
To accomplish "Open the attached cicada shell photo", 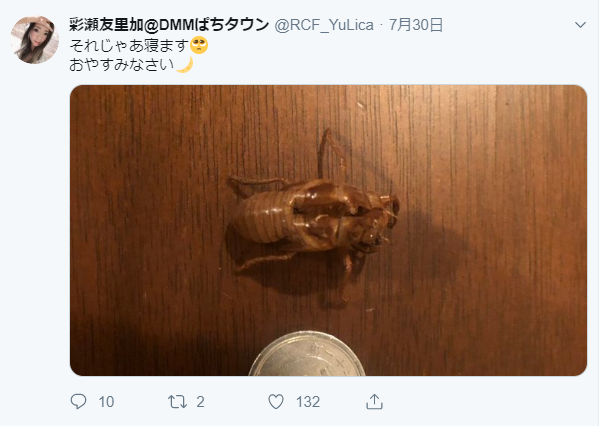I will coord(329,230).
